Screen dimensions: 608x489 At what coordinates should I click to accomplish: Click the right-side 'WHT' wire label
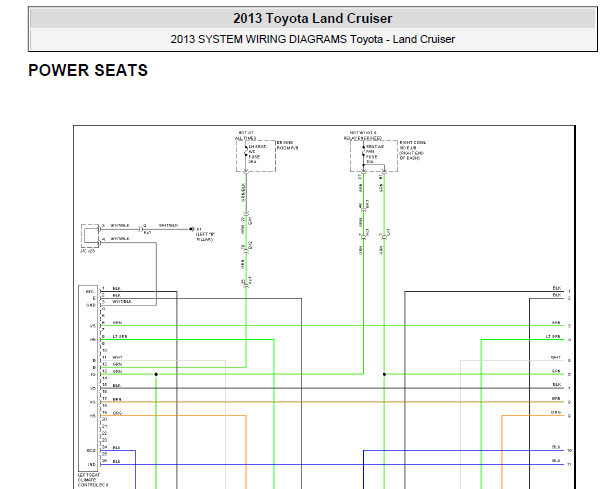click(556, 357)
